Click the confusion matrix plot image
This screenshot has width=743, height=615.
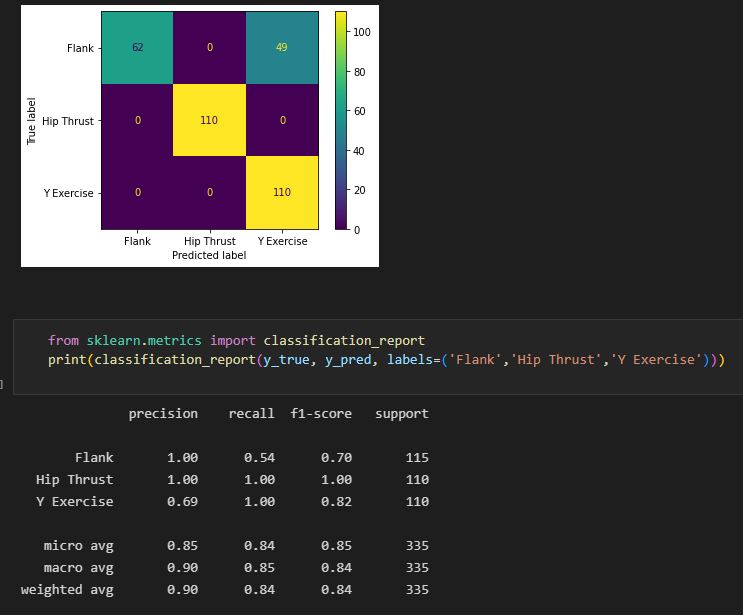tap(200, 135)
